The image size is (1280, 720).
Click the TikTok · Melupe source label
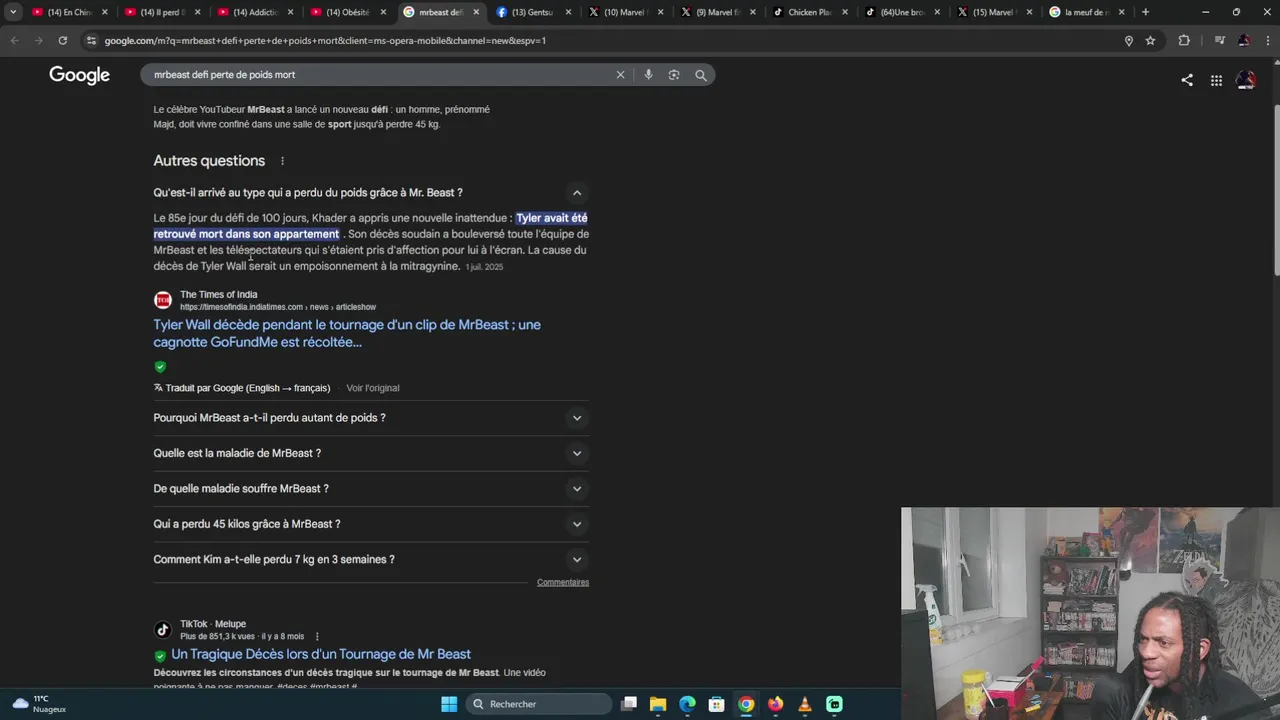213,624
